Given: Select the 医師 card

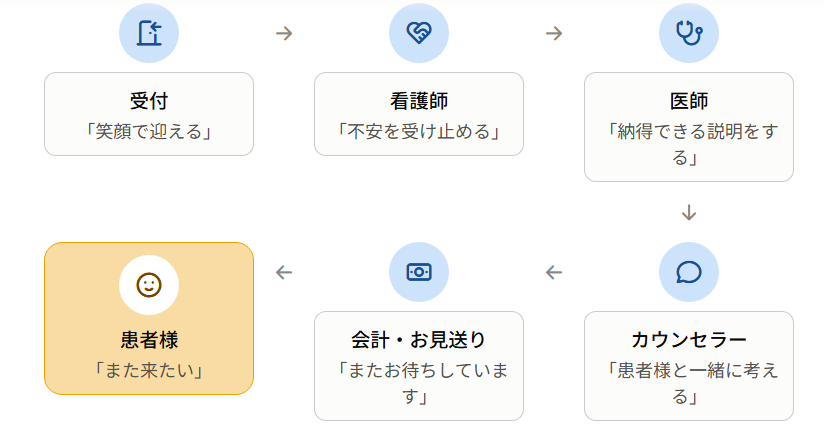Looking at the screenshot, I should [x=689, y=127].
